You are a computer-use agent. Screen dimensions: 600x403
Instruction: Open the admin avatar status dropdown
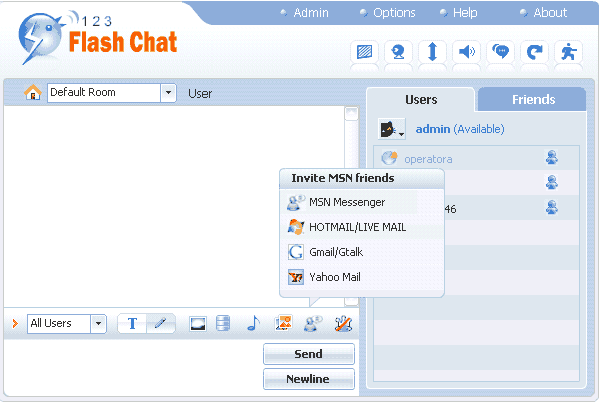[391, 129]
